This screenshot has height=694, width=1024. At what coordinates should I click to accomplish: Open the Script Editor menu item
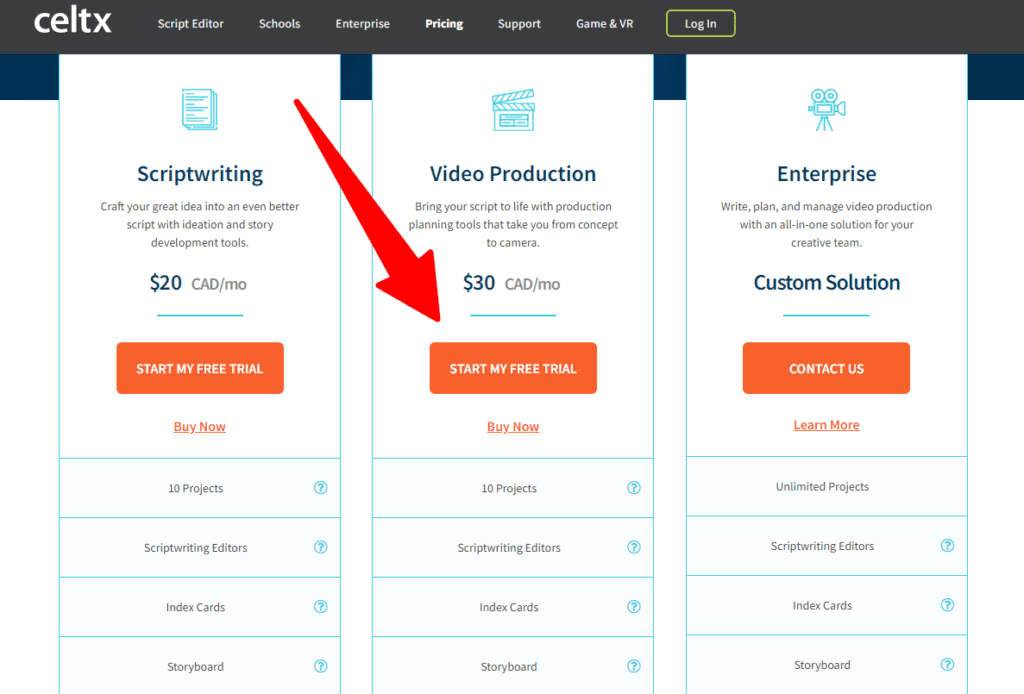click(x=190, y=23)
